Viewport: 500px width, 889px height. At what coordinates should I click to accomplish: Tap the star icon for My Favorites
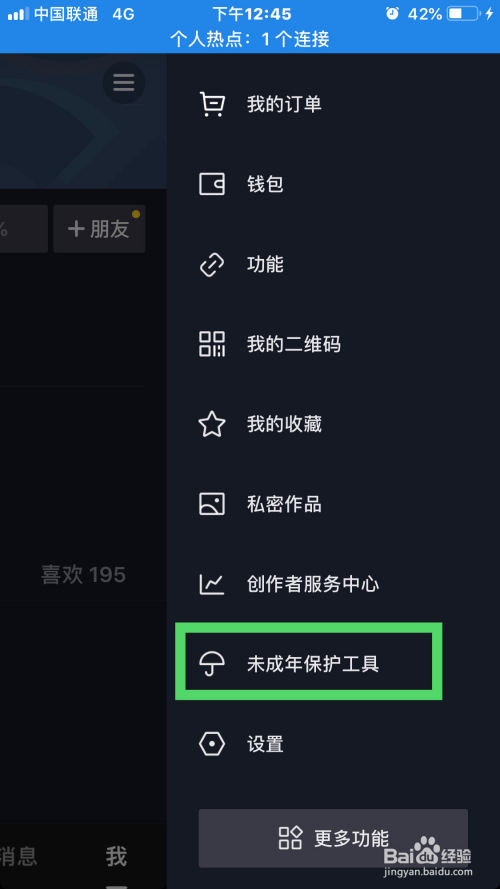coord(212,424)
